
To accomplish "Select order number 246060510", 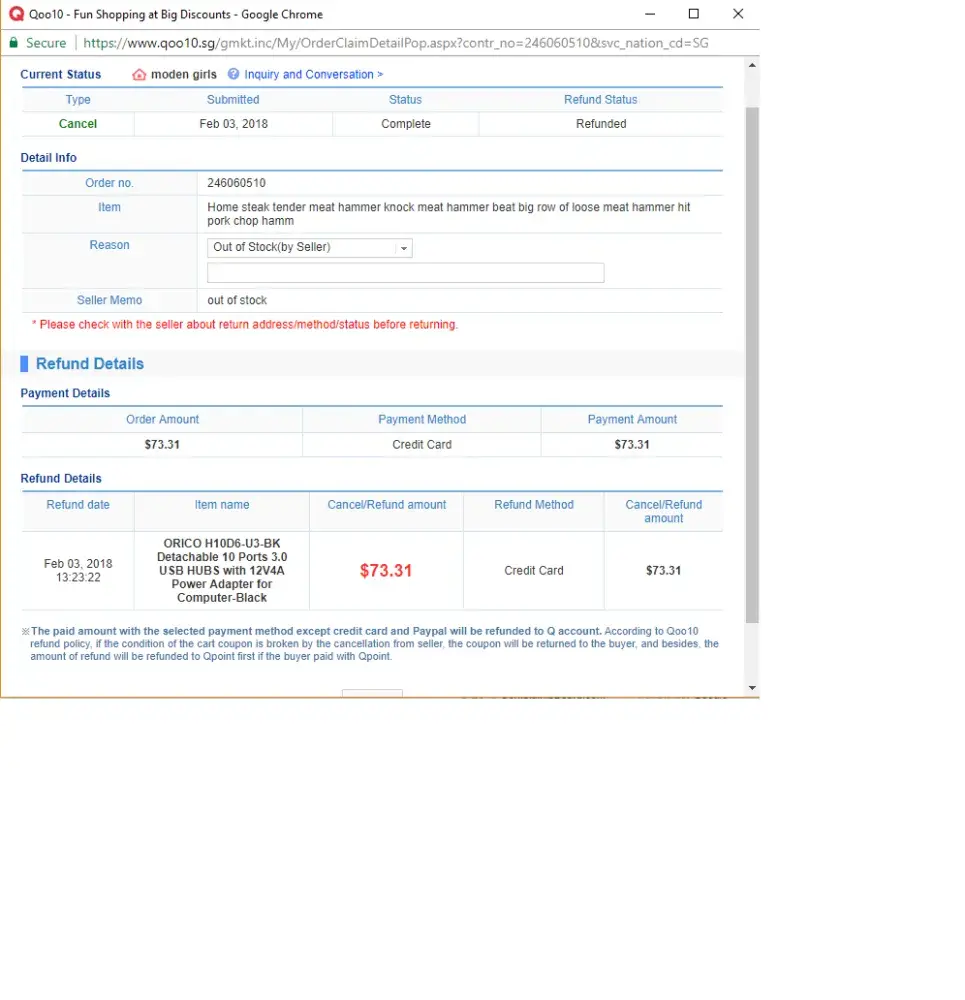I will (236, 183).
